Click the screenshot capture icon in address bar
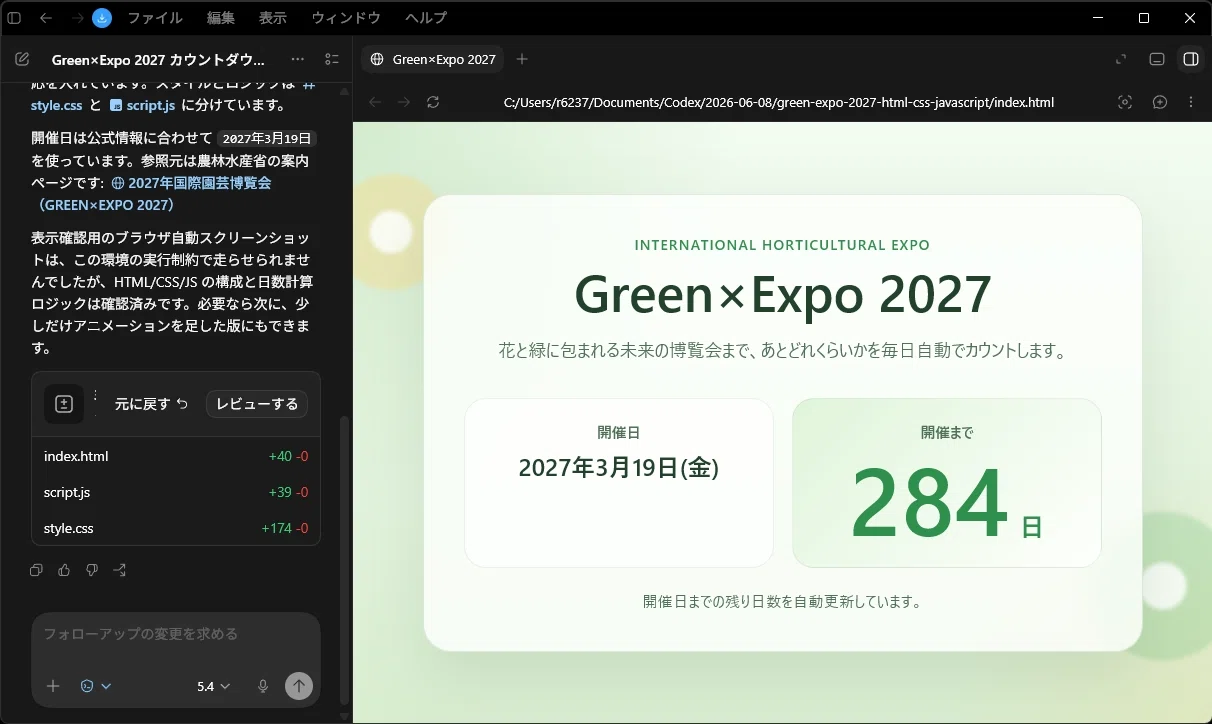Screen dimensions: 1212x724 tap(1125, 102)
